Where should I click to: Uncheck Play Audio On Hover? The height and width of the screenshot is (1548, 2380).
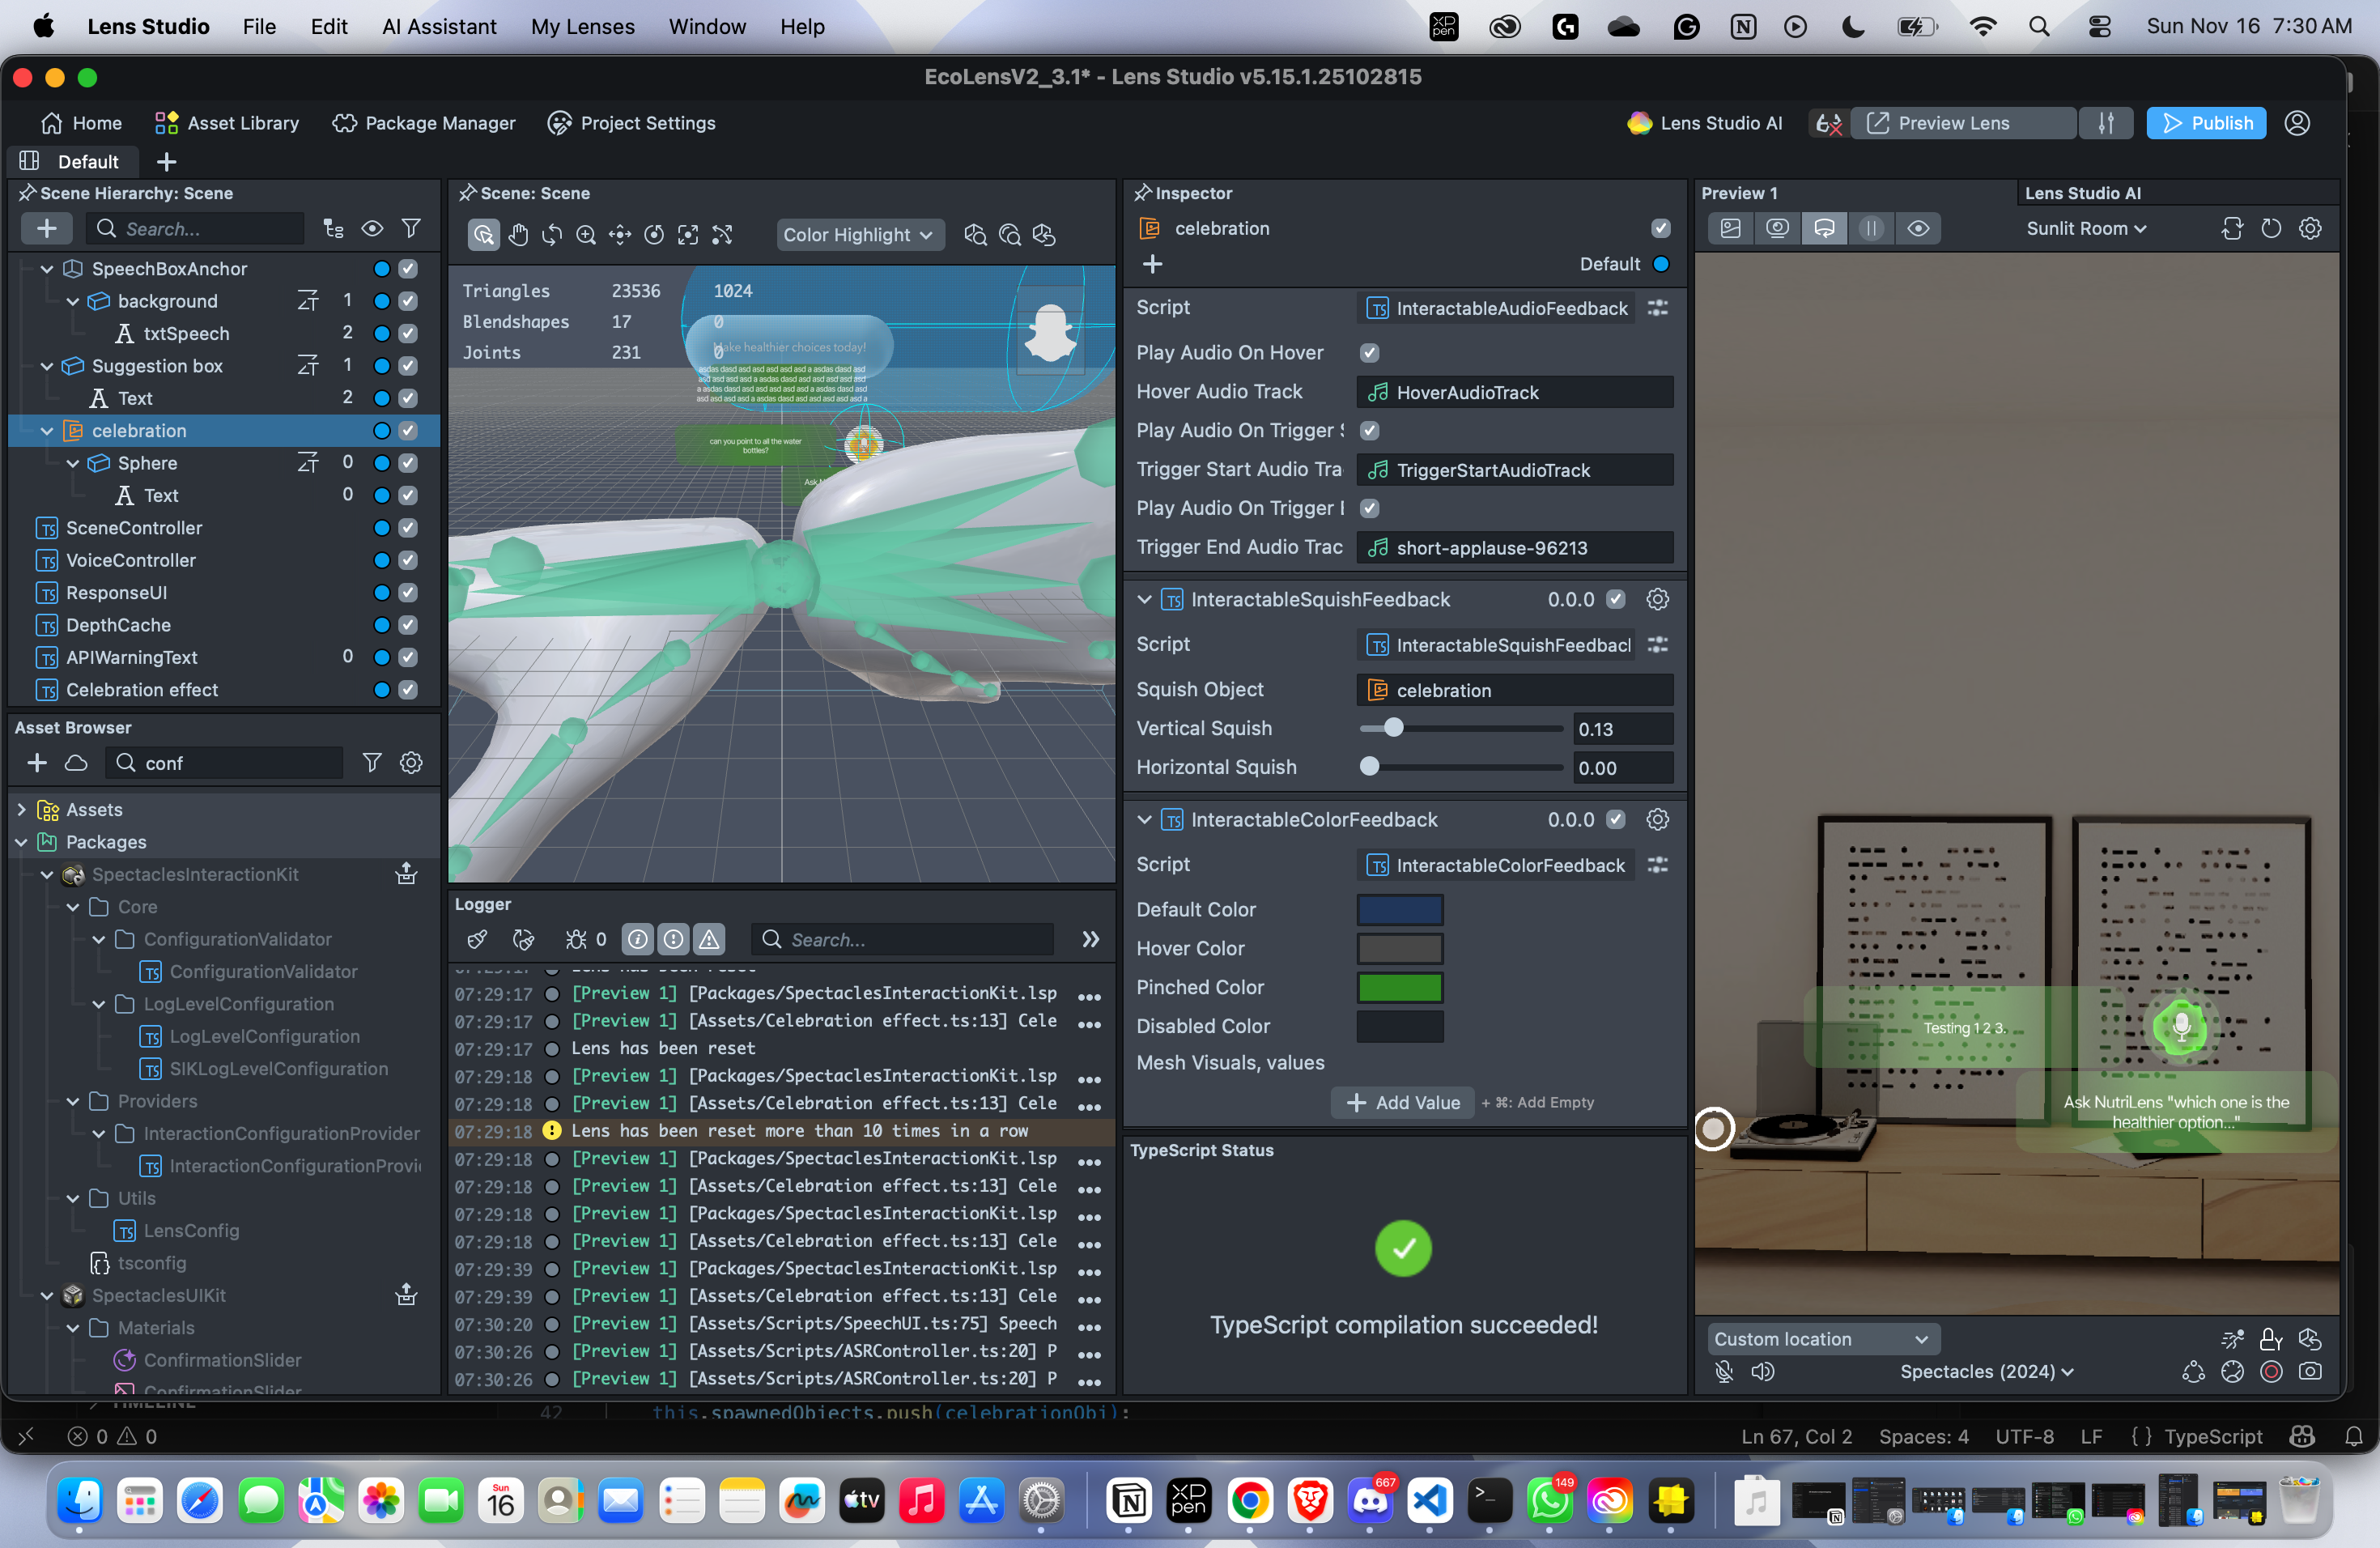(1369, 353)
